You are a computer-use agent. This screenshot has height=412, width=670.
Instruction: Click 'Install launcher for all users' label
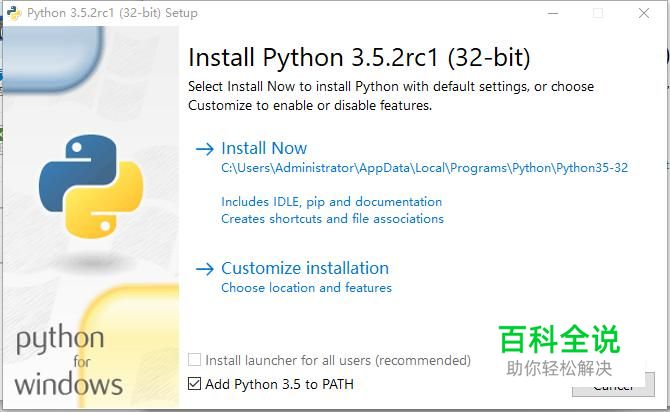[x=338, y=360]
